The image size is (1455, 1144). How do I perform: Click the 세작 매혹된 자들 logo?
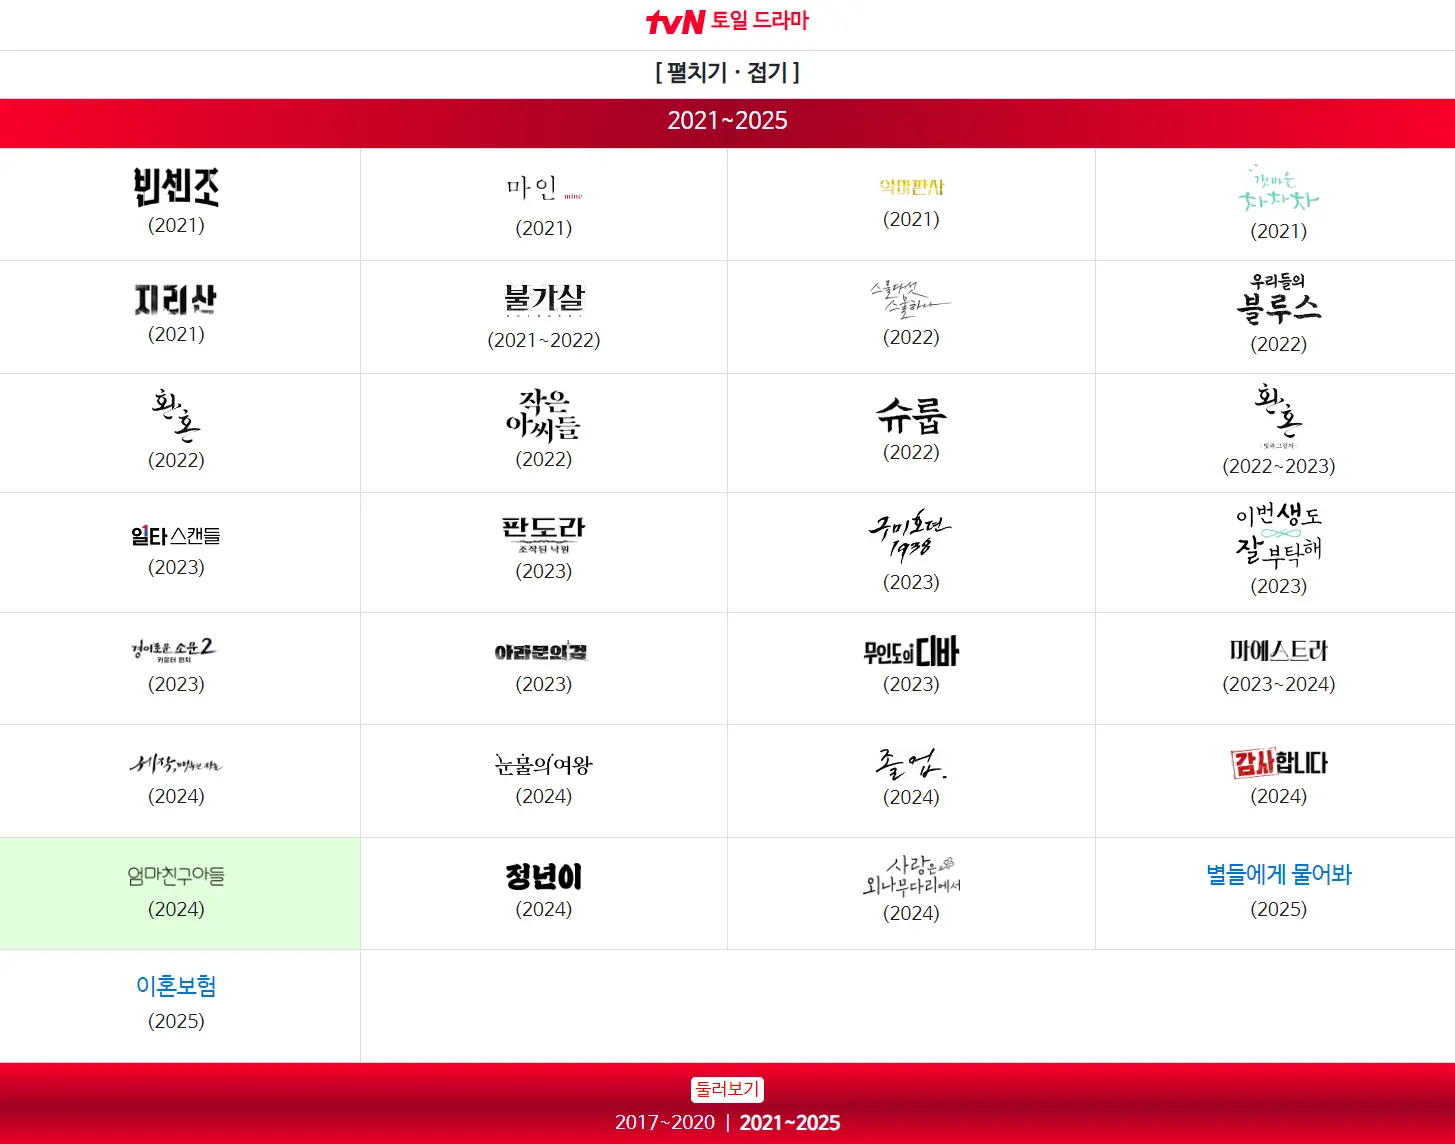(x=176, y=764)
